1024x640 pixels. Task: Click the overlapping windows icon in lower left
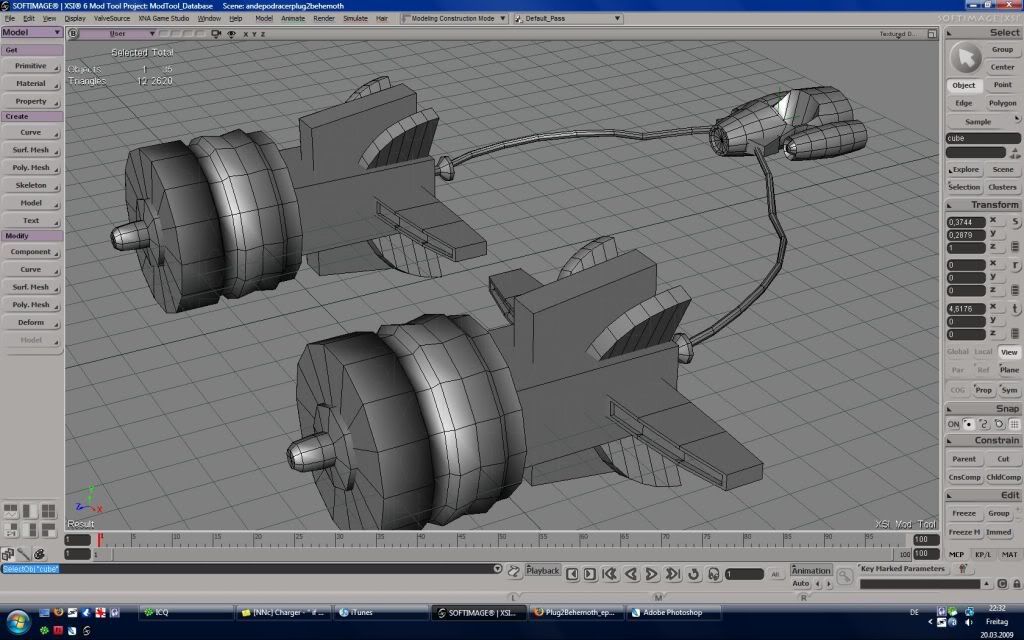click(x=8, y=554)
